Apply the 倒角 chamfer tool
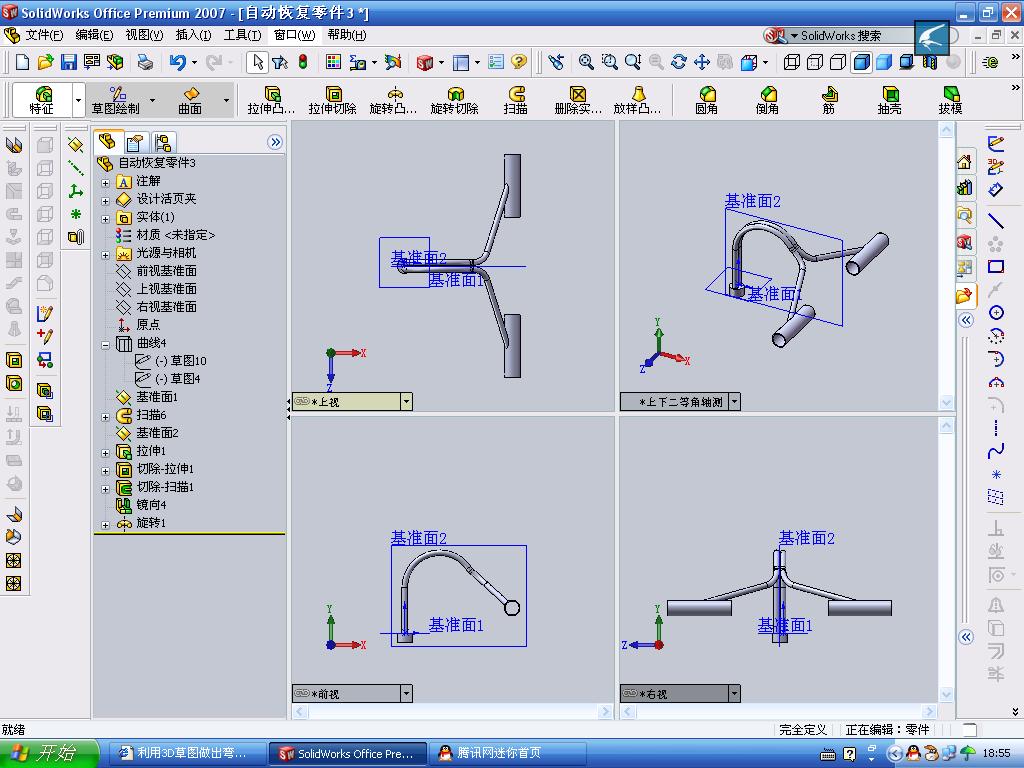 point(767,101)
